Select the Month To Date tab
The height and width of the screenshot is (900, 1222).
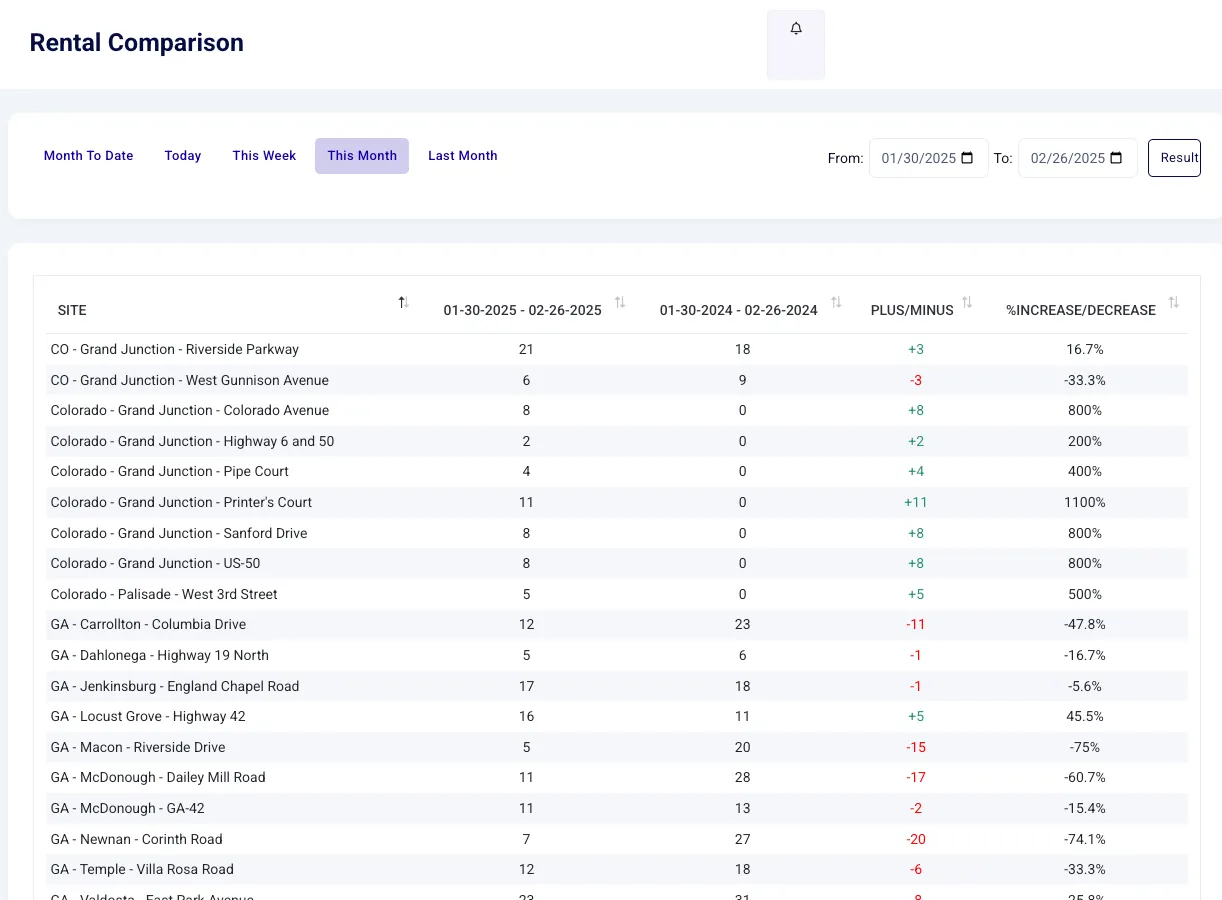point(89,156)
